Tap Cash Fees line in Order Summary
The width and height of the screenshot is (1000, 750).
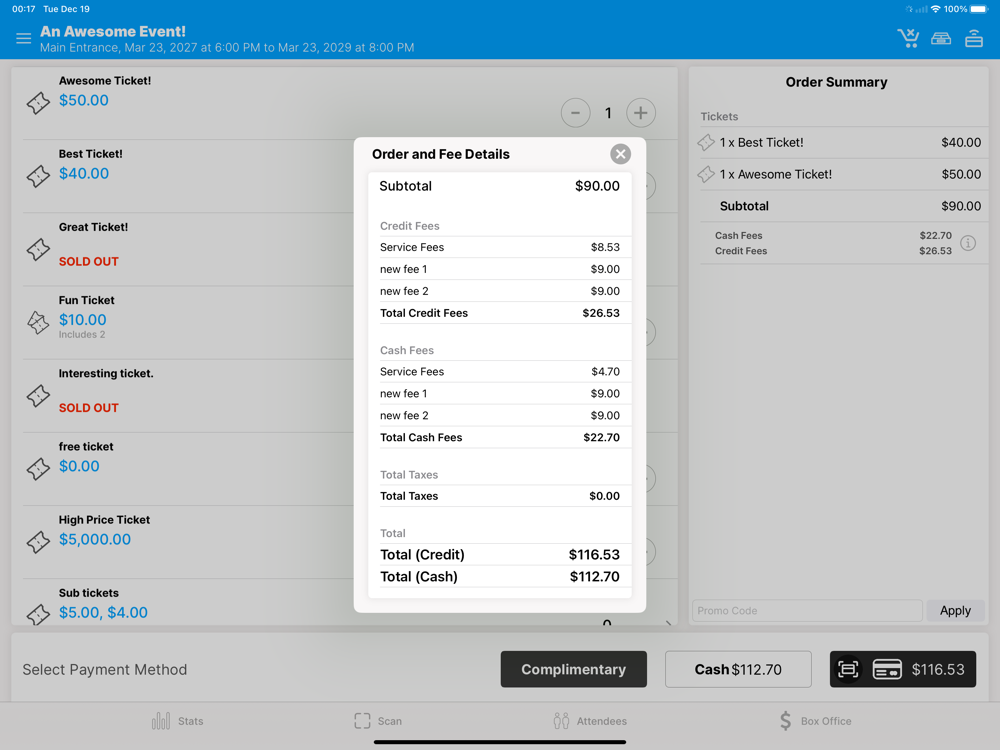coord(833,235)
